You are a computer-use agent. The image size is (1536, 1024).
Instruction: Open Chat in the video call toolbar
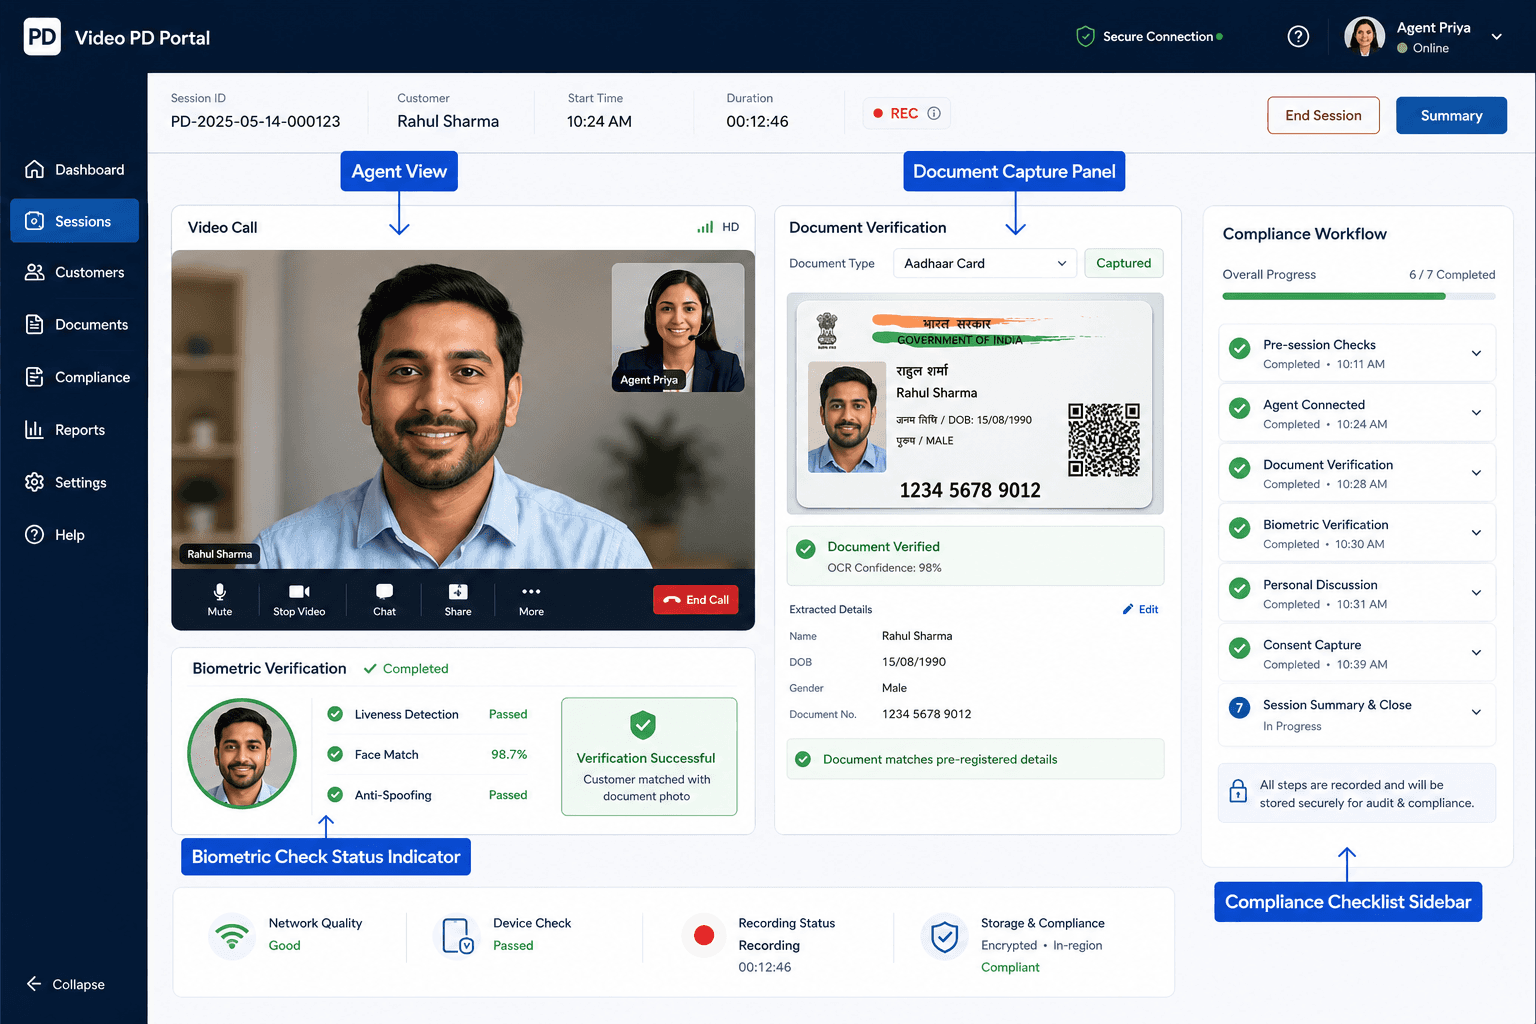384,599
